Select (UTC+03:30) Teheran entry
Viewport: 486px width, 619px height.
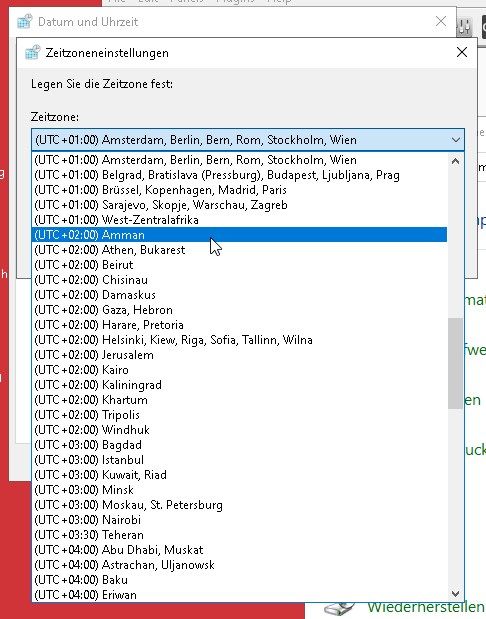tap(239, 535)
